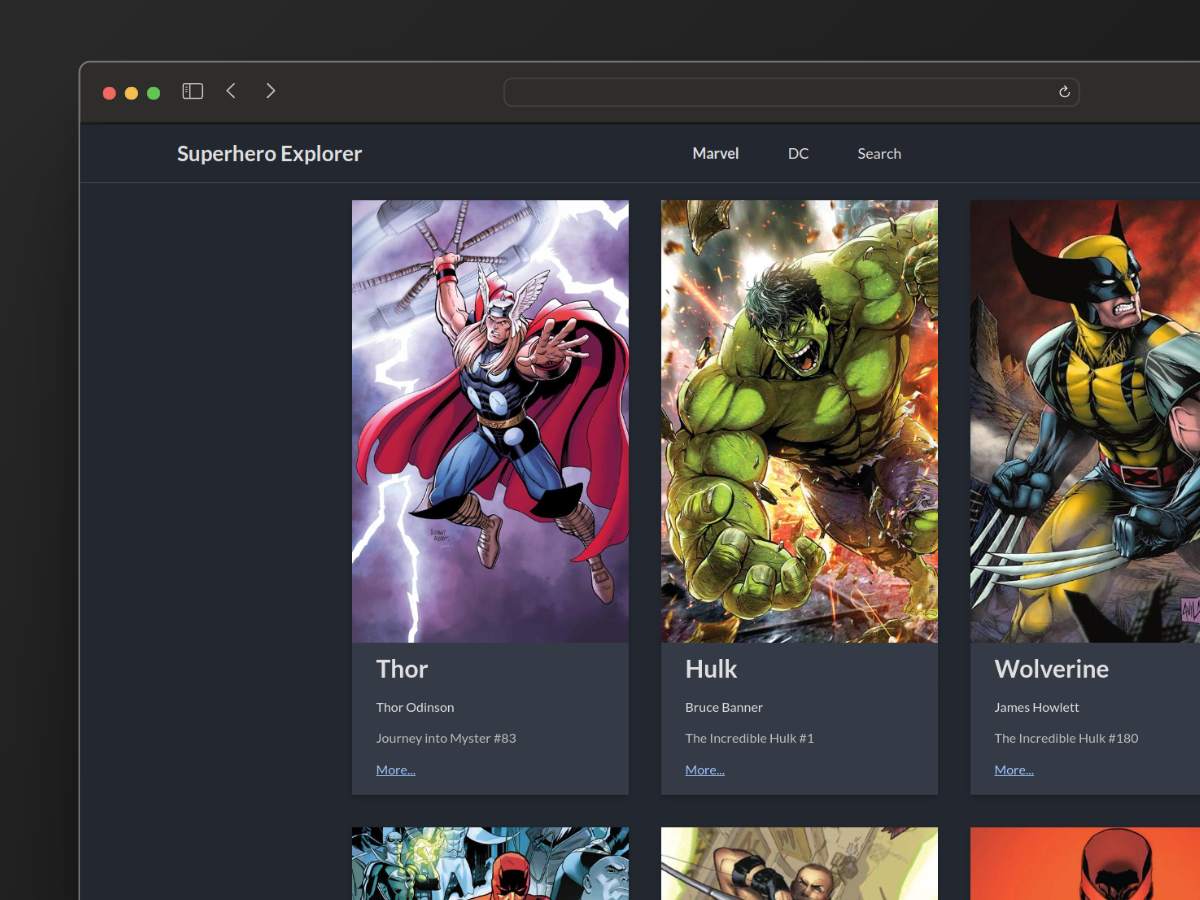The height and width of the screenshot is (900, 1200).
Task: Open the Search nav item
Action: (x=879, y=153)
